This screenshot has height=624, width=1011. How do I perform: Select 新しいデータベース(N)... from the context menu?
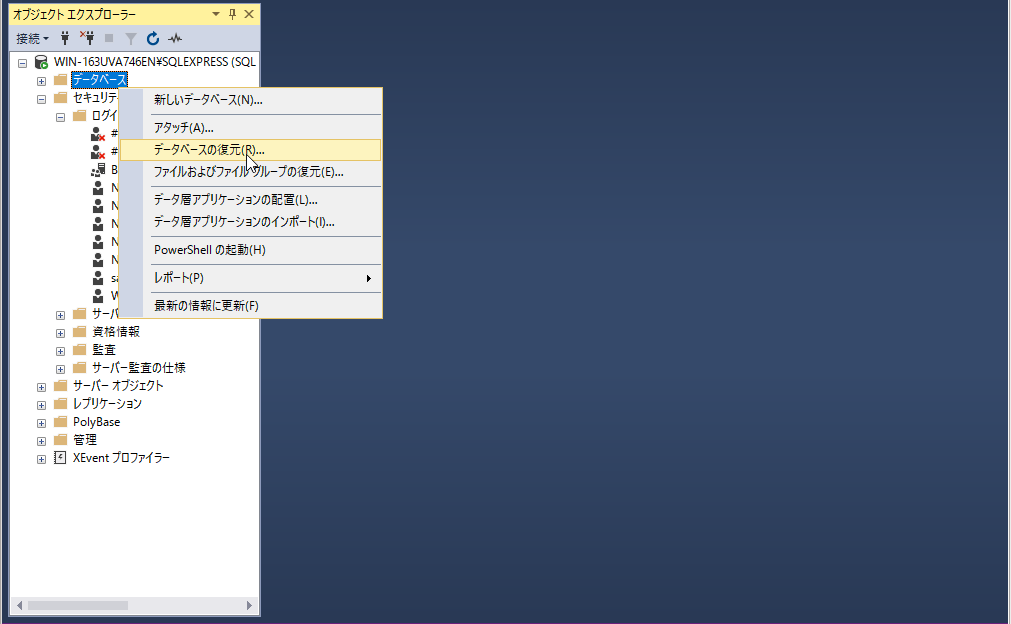(208, 100)
